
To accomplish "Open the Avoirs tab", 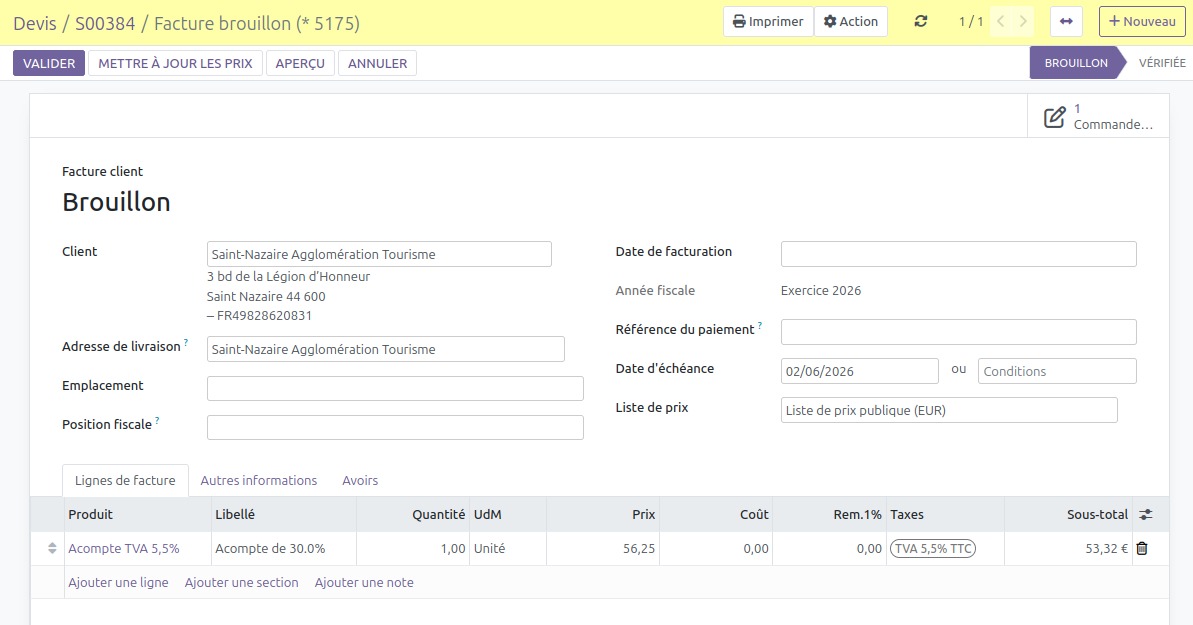I will click(x=360, y=480).
